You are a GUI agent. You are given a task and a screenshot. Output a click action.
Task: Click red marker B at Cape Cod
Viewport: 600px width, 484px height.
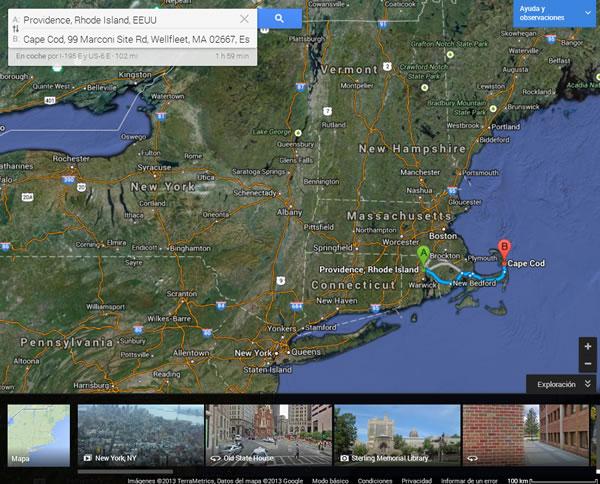click(x=504, y=250)
